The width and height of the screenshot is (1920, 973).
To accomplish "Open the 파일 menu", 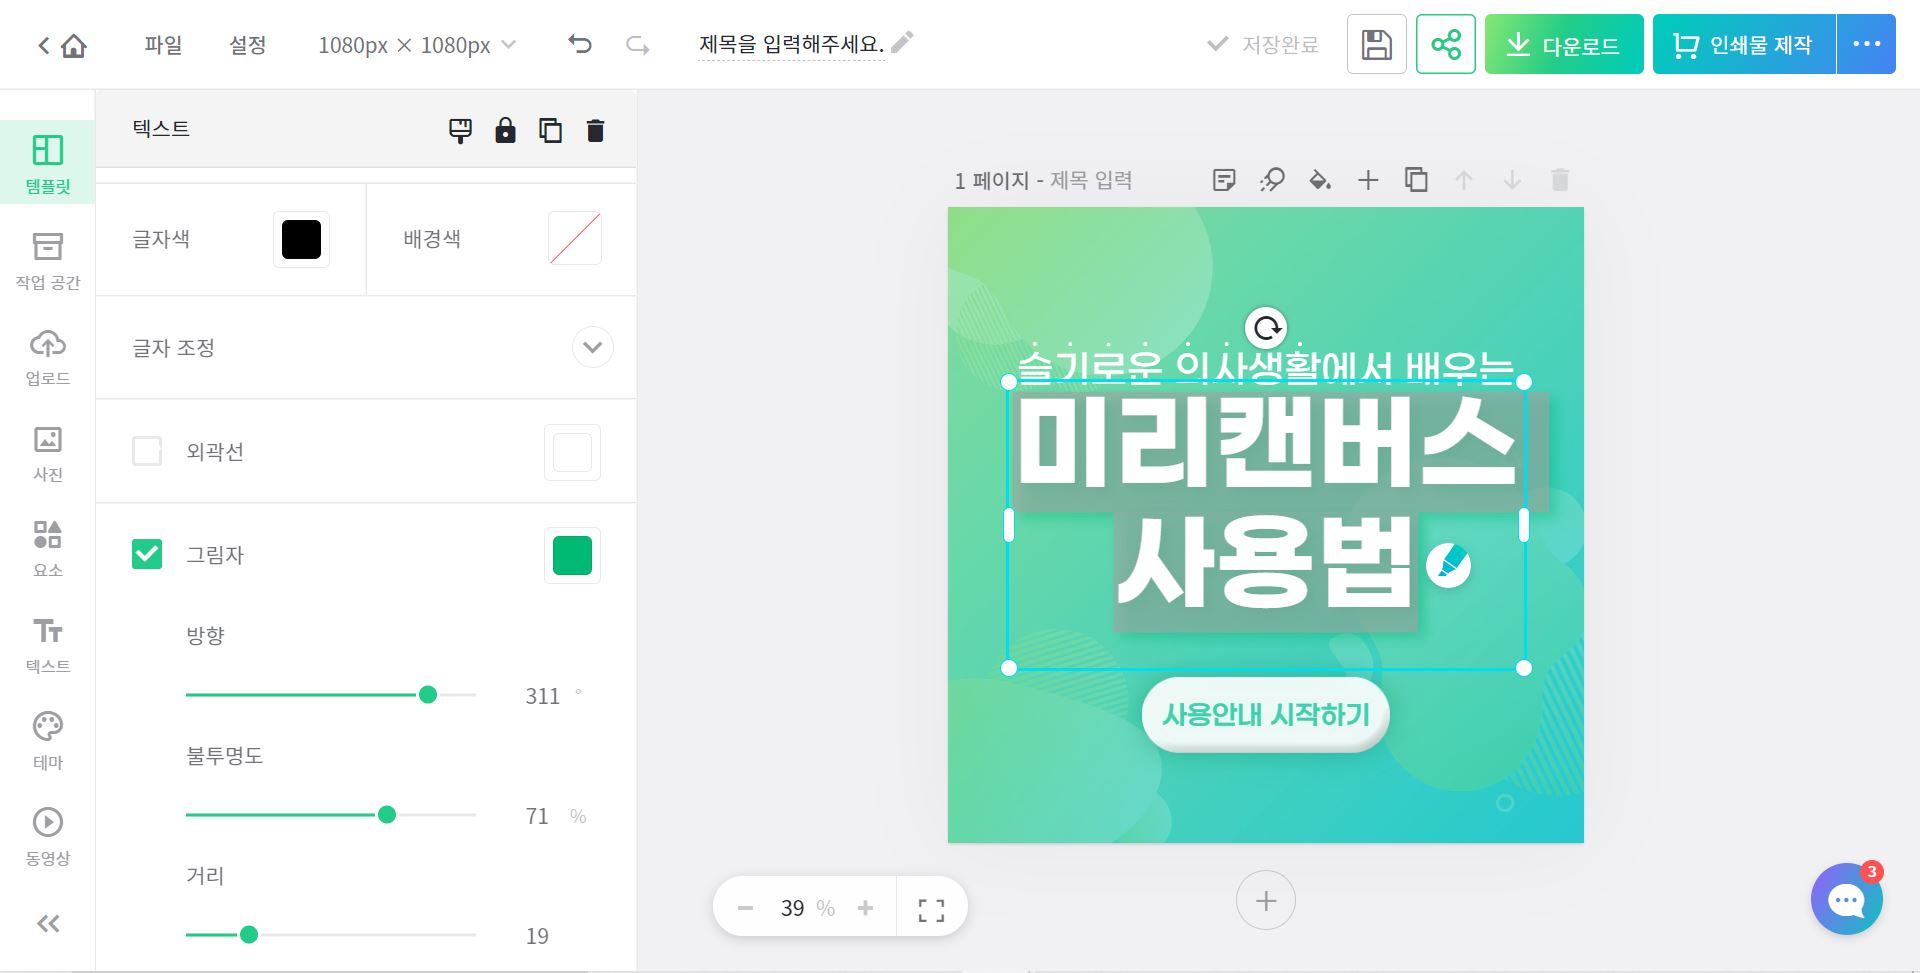I will tap(163, 45).
